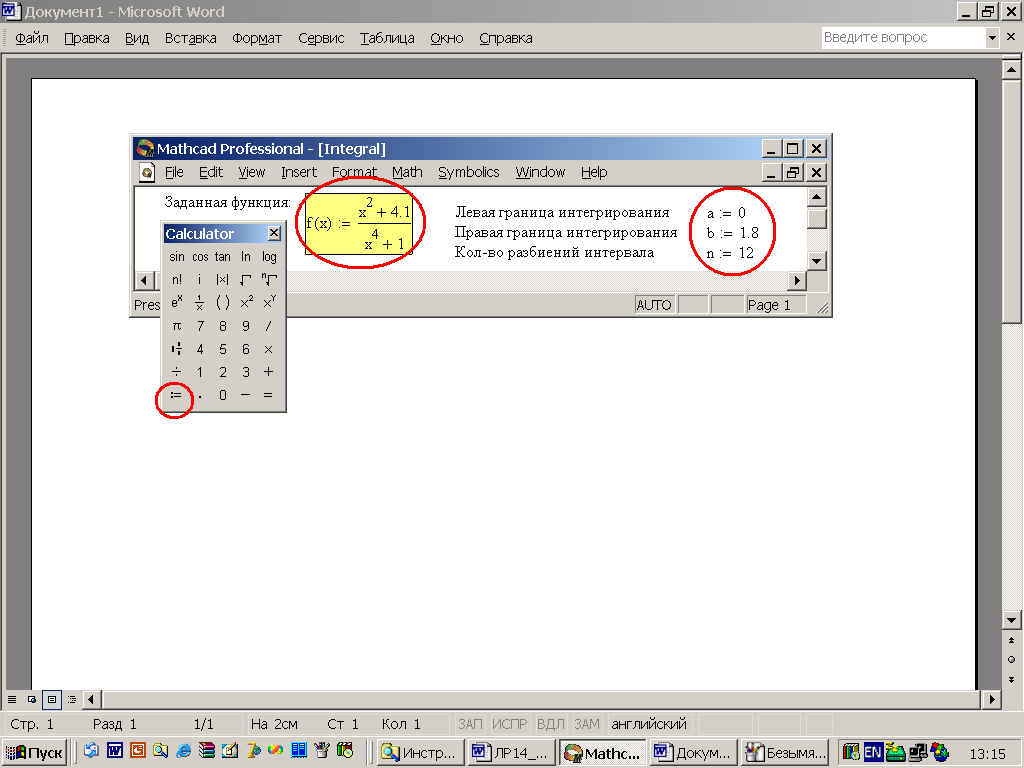The height and width of the screenshot is (768, 1024).
Task: Click the parentheses ( ) button
Action: click(x=223, y=302)
